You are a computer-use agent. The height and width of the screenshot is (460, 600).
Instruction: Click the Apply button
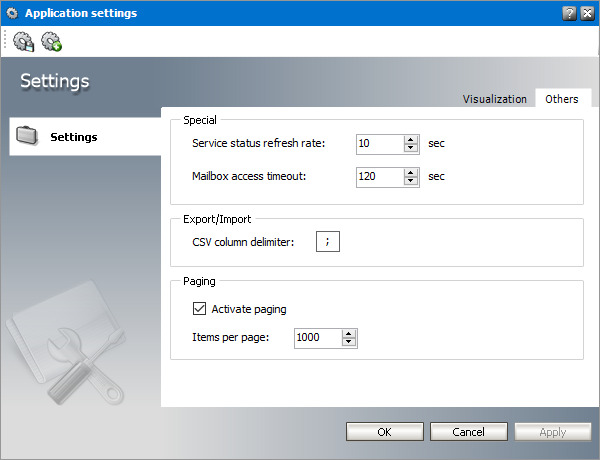(553, 432)
